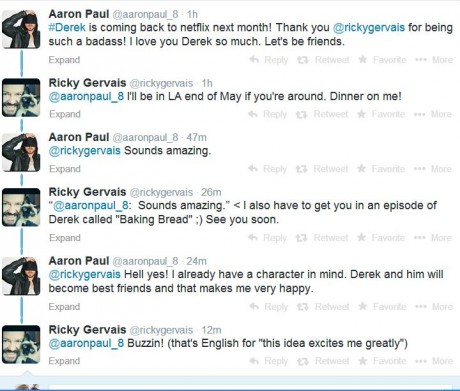The width and height of the screenshot is (460, 391).
Task: Open the #Derek hashtag link
Action: point(67,27)
